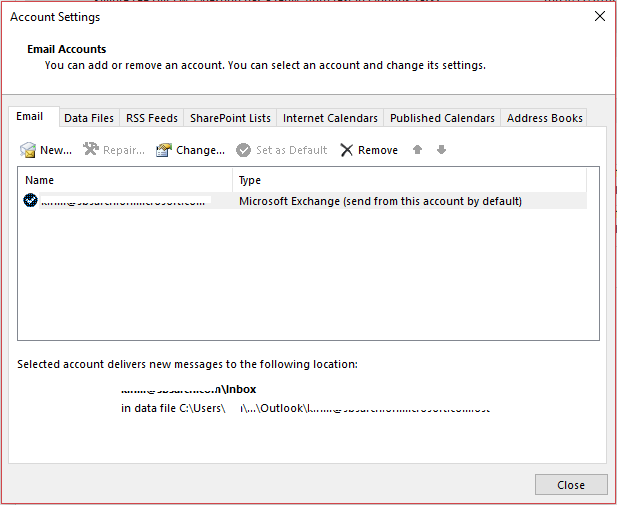This screenshot has height=505, width=617.
Task: Click the Repair tools icon
Action: pos(91,149)
